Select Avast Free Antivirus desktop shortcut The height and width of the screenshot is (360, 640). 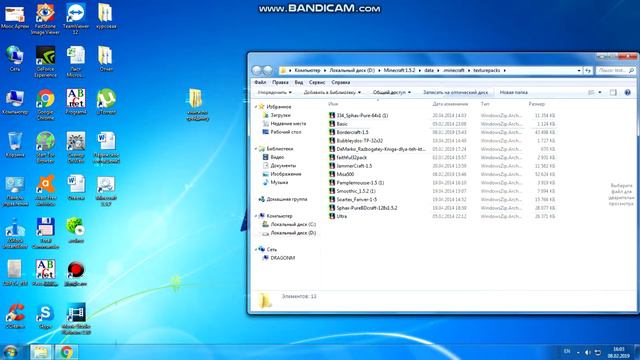tap(45, 190)
